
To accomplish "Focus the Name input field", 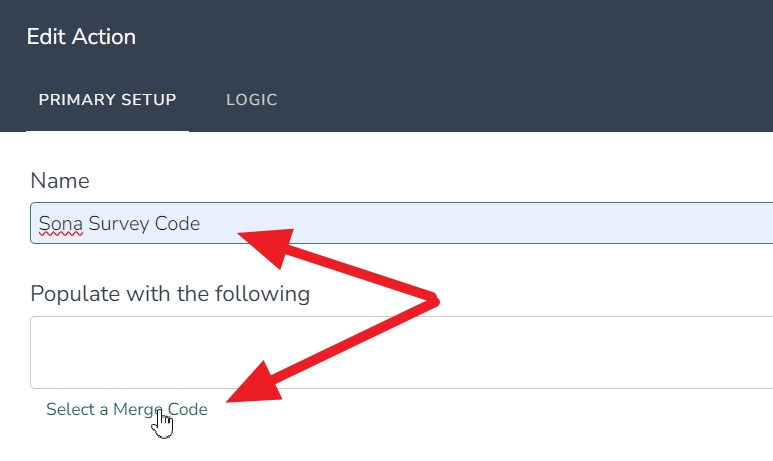I will (x=401, y=223).
